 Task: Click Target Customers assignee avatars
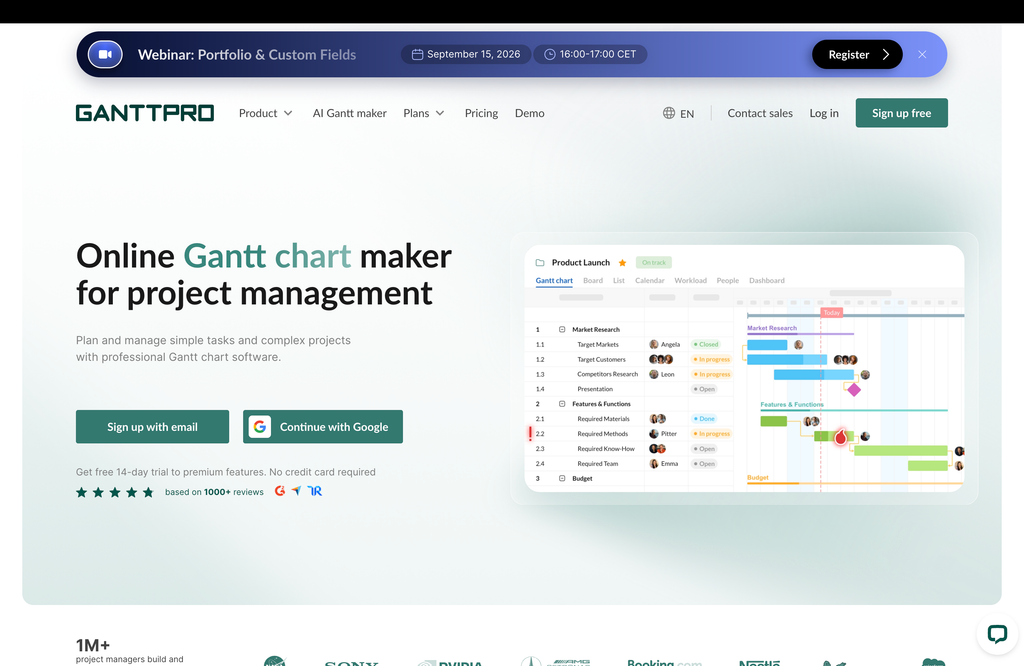click(x=661, y=359)
